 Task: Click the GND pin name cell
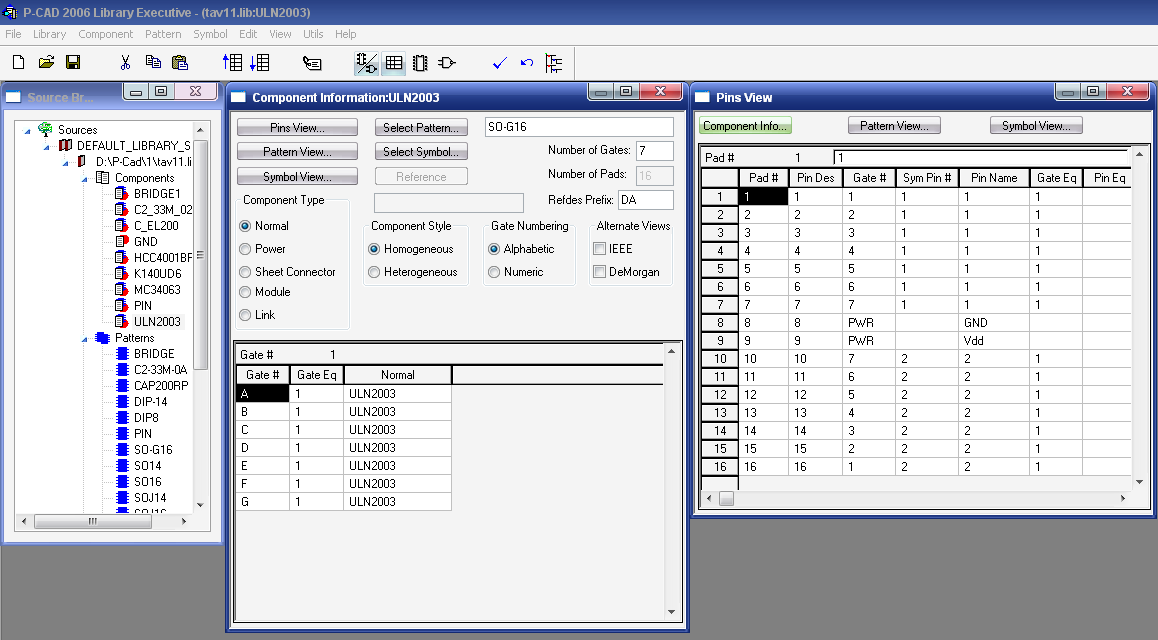click(x=993, y=323)
